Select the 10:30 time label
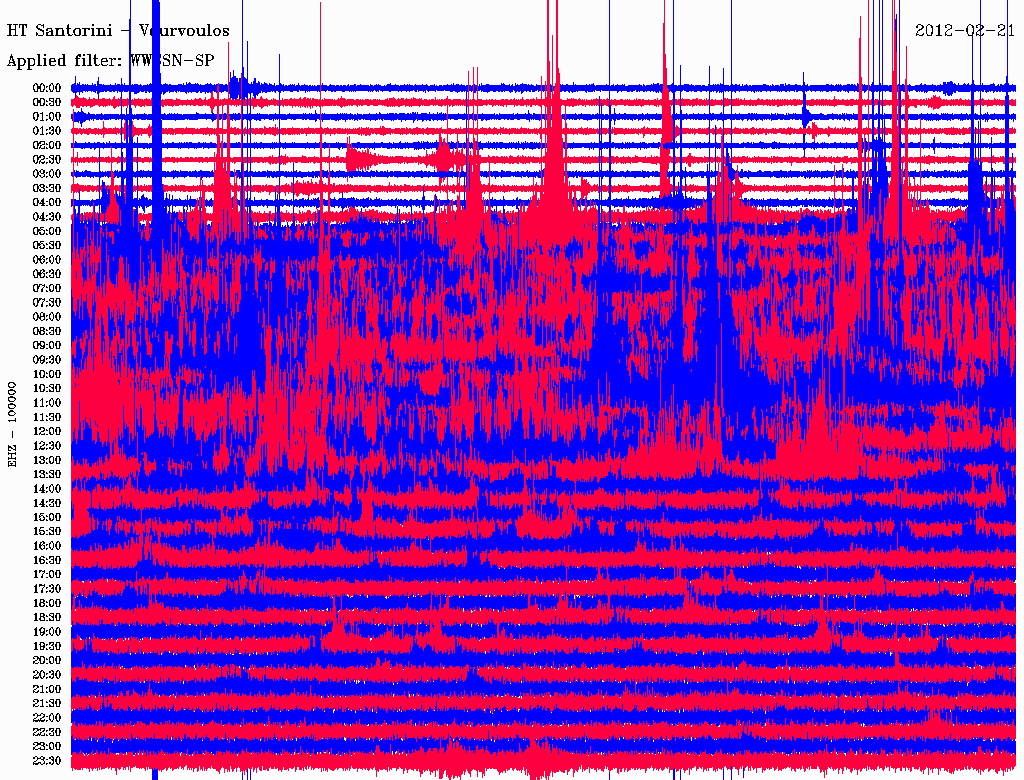This screenshot has width=1024, height=780. pos(47,388)
